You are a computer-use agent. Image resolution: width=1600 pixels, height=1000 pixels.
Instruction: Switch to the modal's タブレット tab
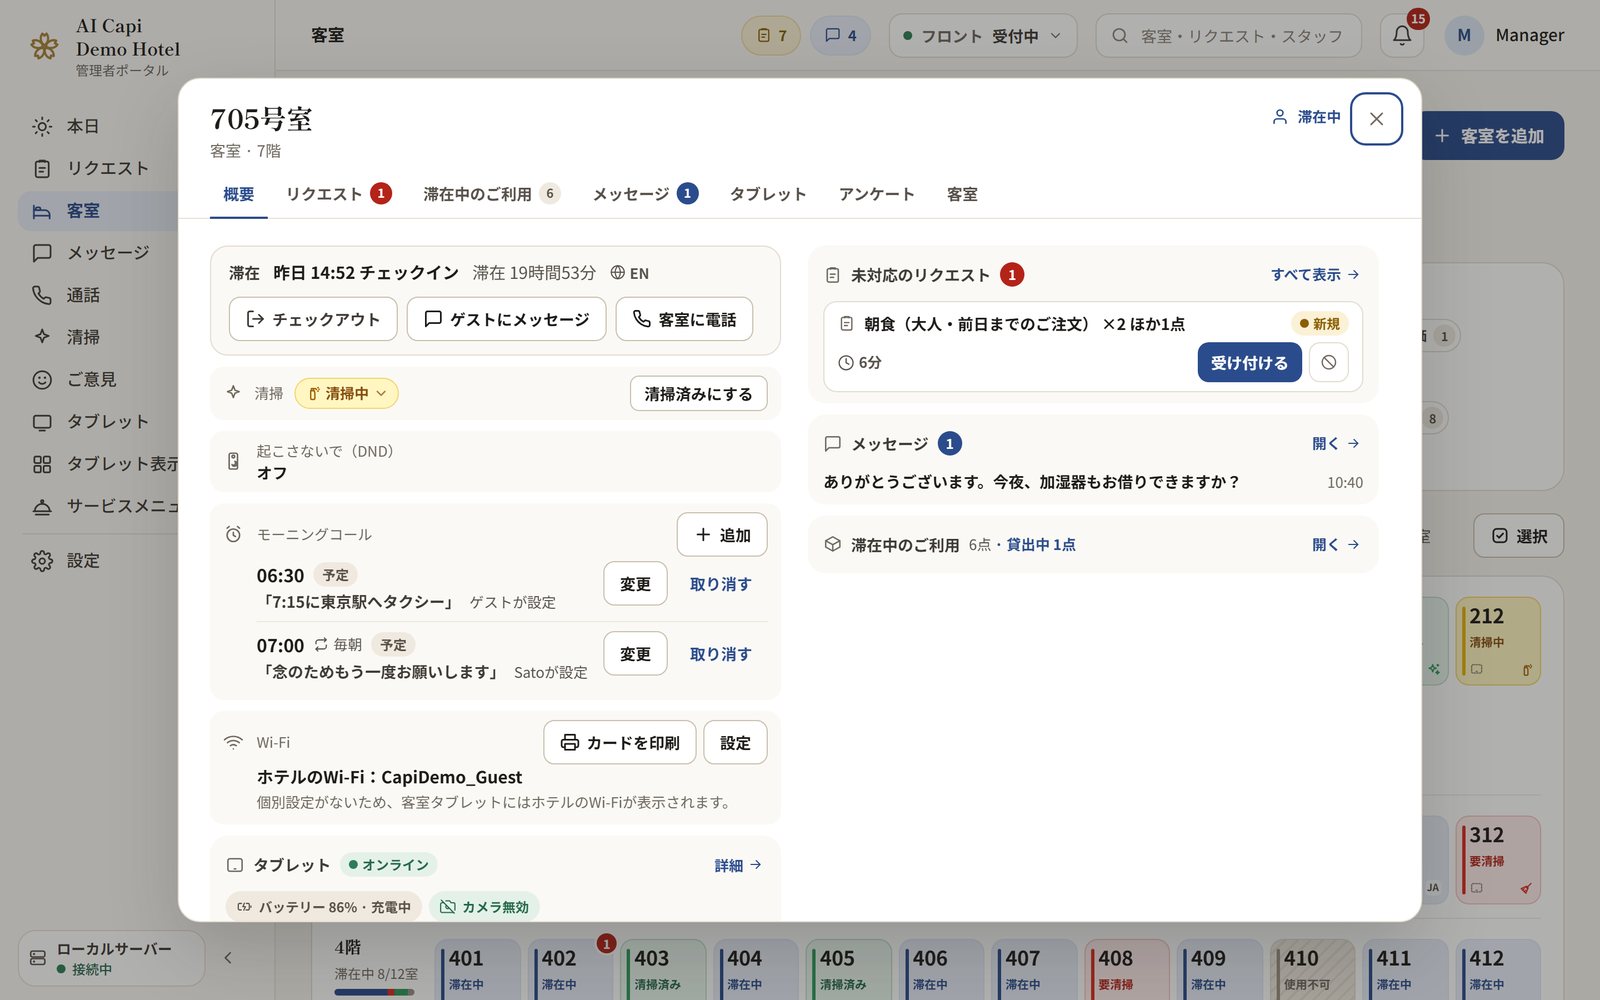click(x=767, y=194)
